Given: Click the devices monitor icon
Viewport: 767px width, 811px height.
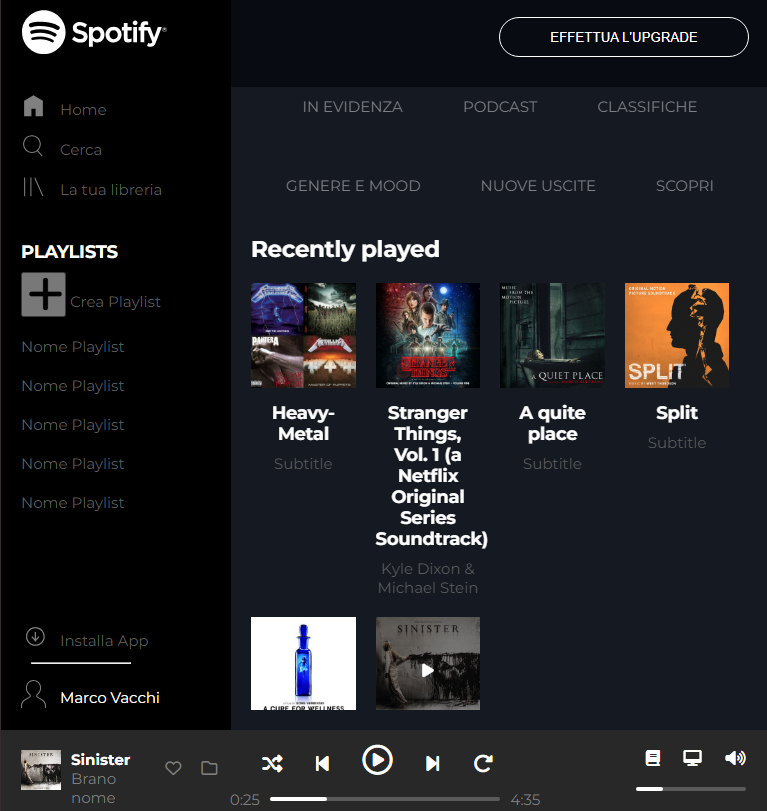Looking at the screenshot, I should coord(691,758).
